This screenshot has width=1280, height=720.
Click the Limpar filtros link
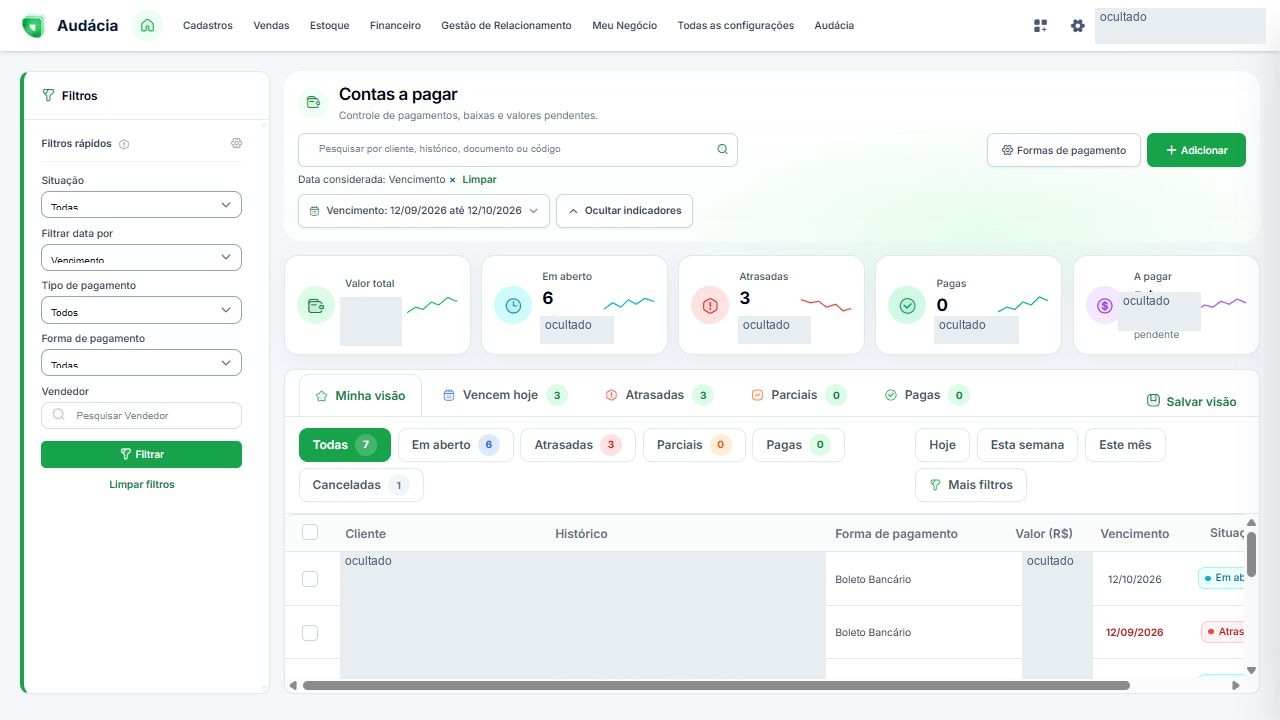141,484
